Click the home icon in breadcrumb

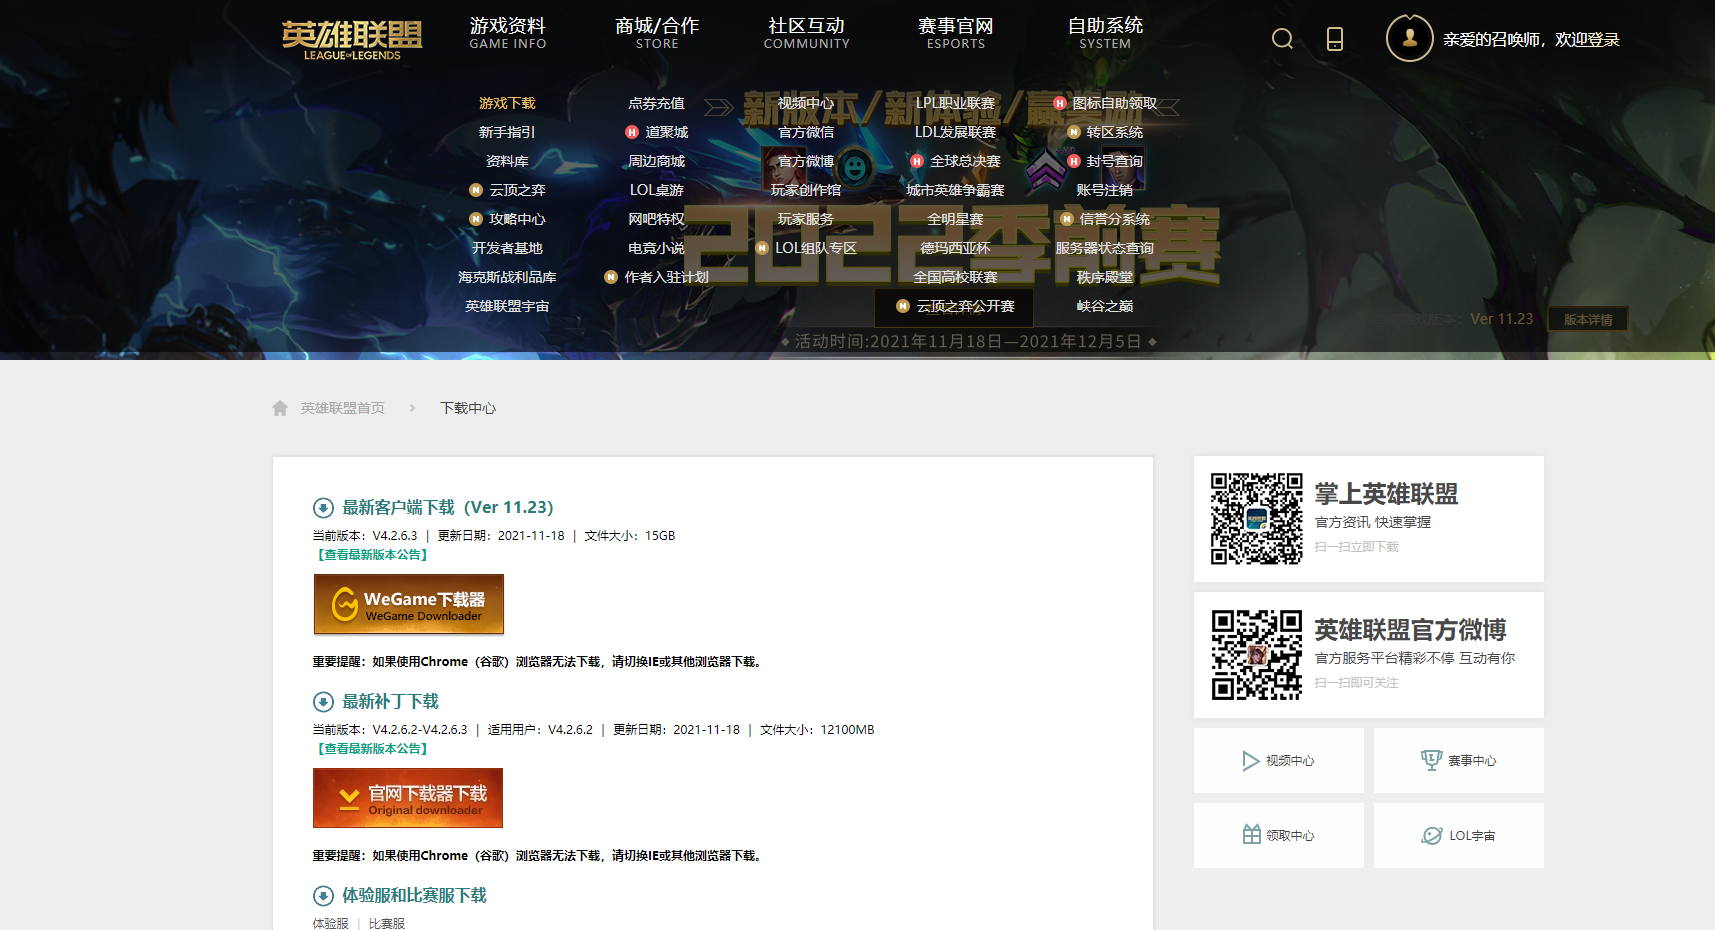click(x=280, y=408)
